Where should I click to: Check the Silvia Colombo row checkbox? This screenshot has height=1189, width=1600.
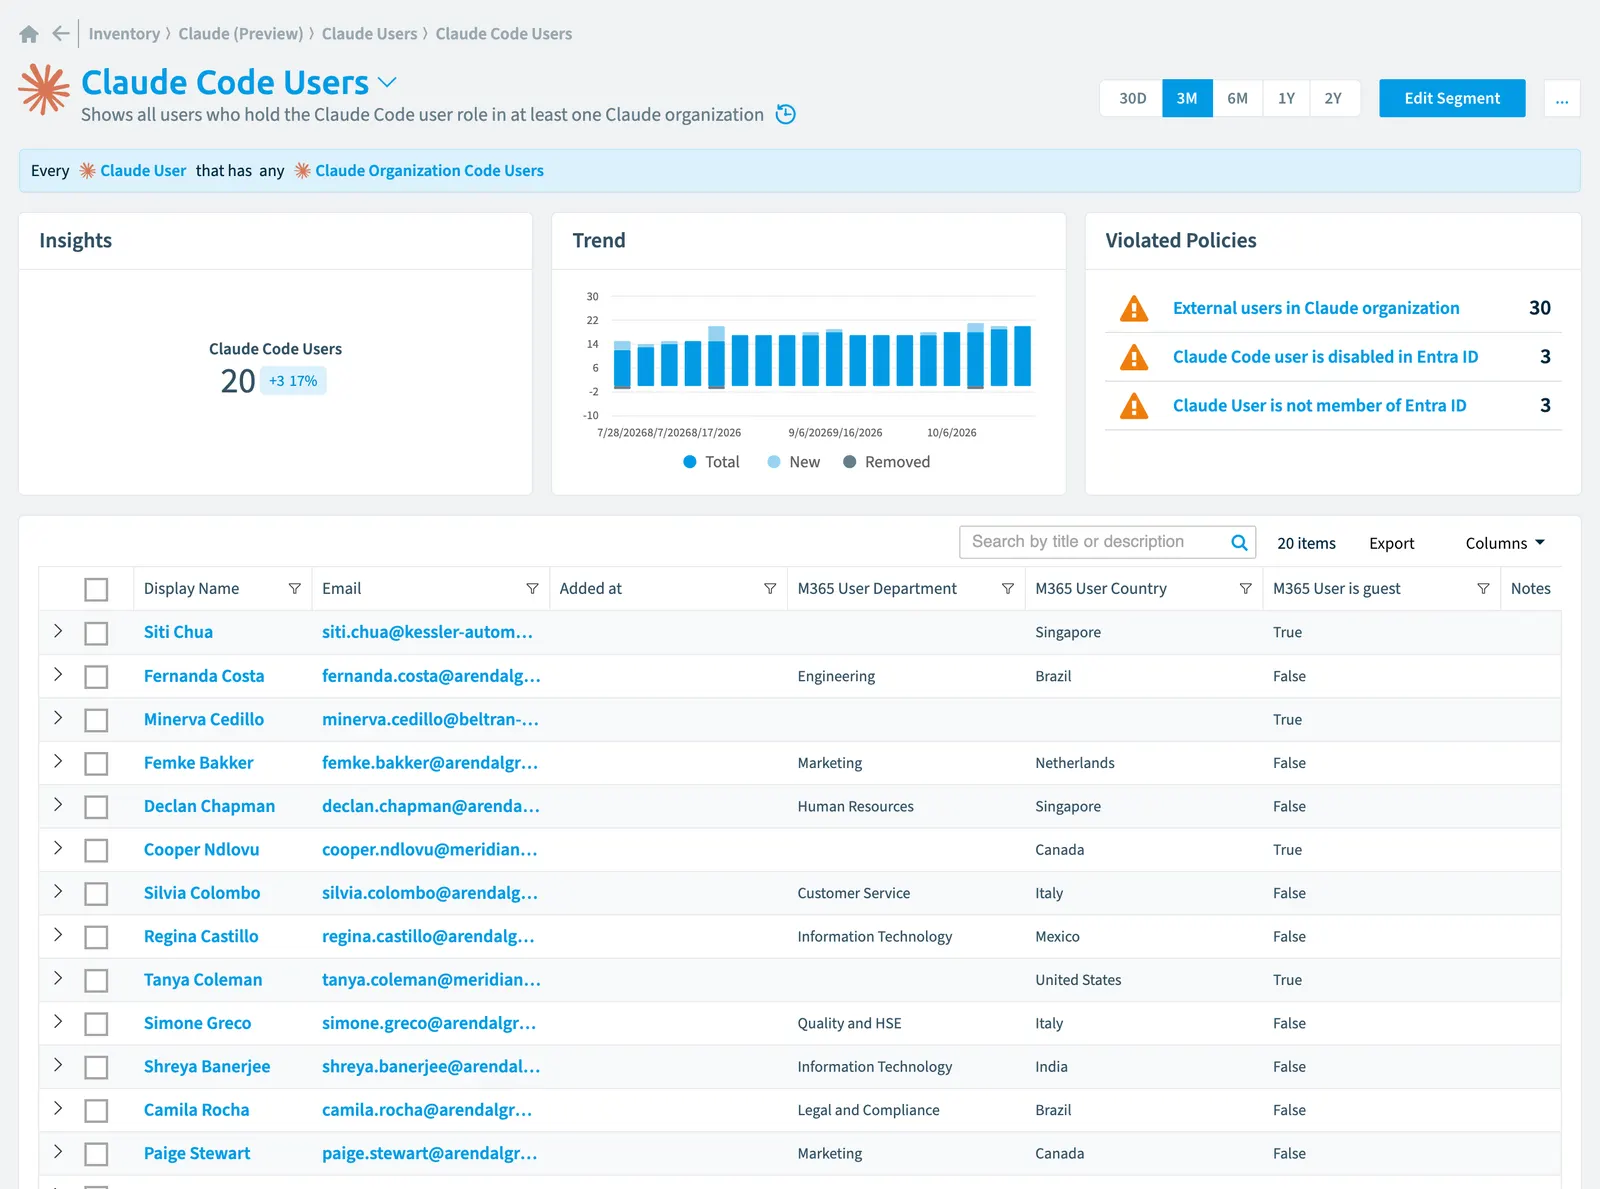[x=96, y=894]
